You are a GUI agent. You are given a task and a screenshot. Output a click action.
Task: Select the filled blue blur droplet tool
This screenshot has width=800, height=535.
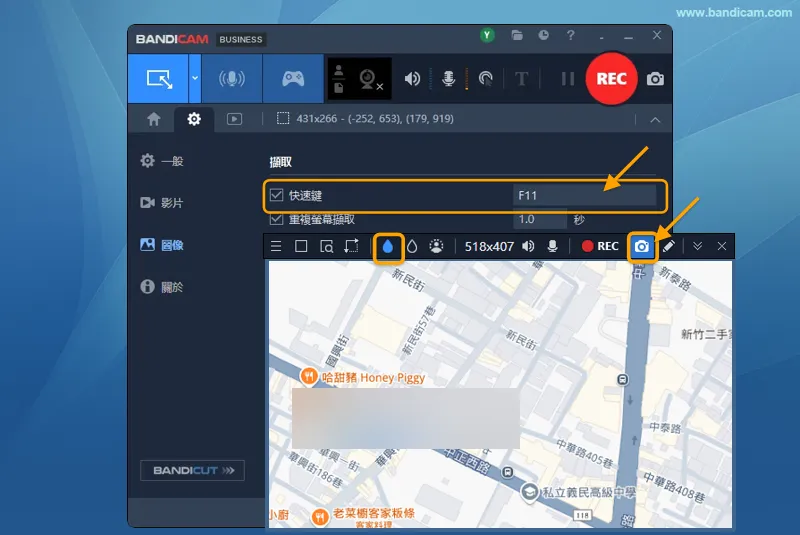click(388, 247)
